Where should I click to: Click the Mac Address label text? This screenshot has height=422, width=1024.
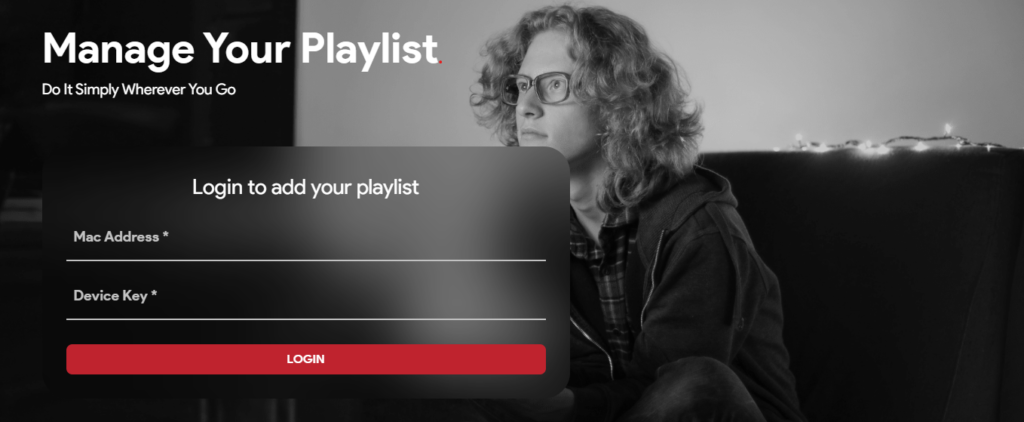coord(116,236)
